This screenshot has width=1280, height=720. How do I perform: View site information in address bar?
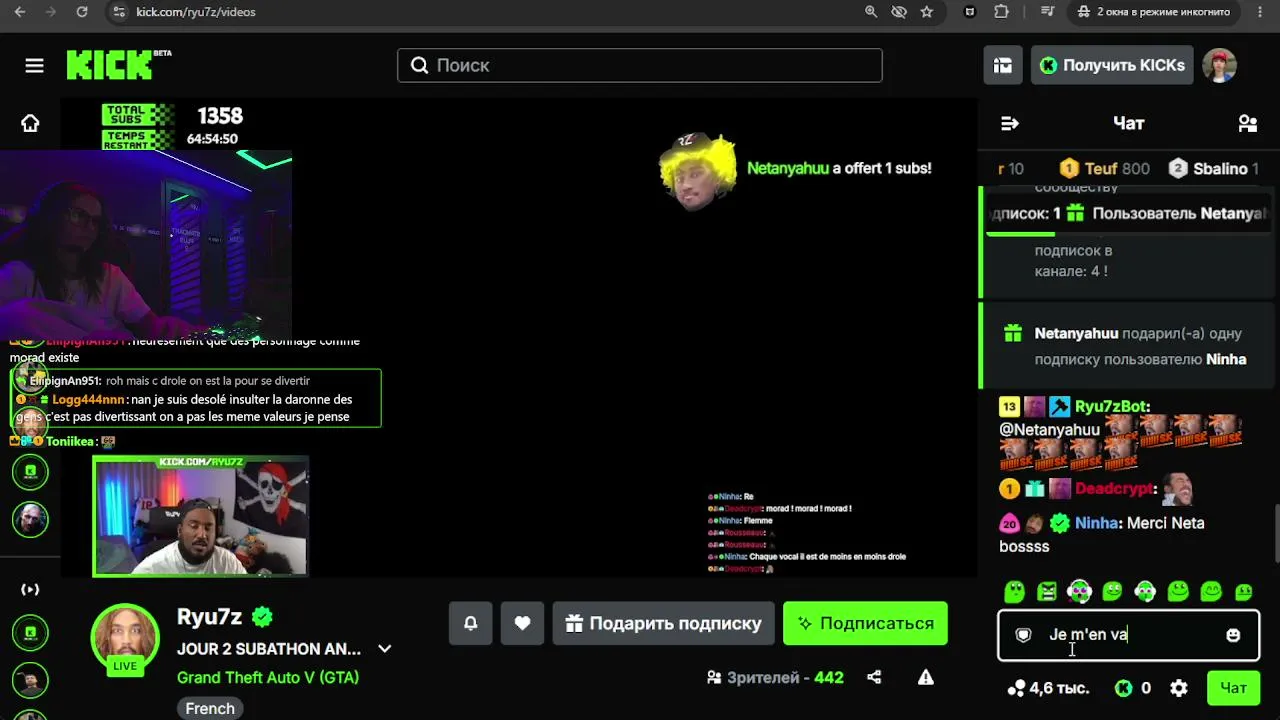click(119, 12)
